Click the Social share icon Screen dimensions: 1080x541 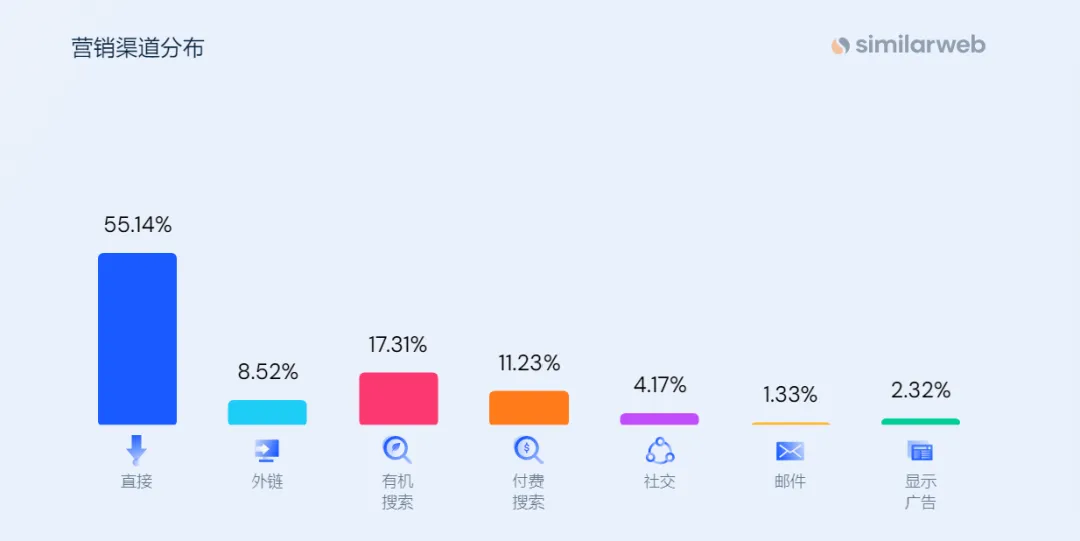(x=659, y=450)
